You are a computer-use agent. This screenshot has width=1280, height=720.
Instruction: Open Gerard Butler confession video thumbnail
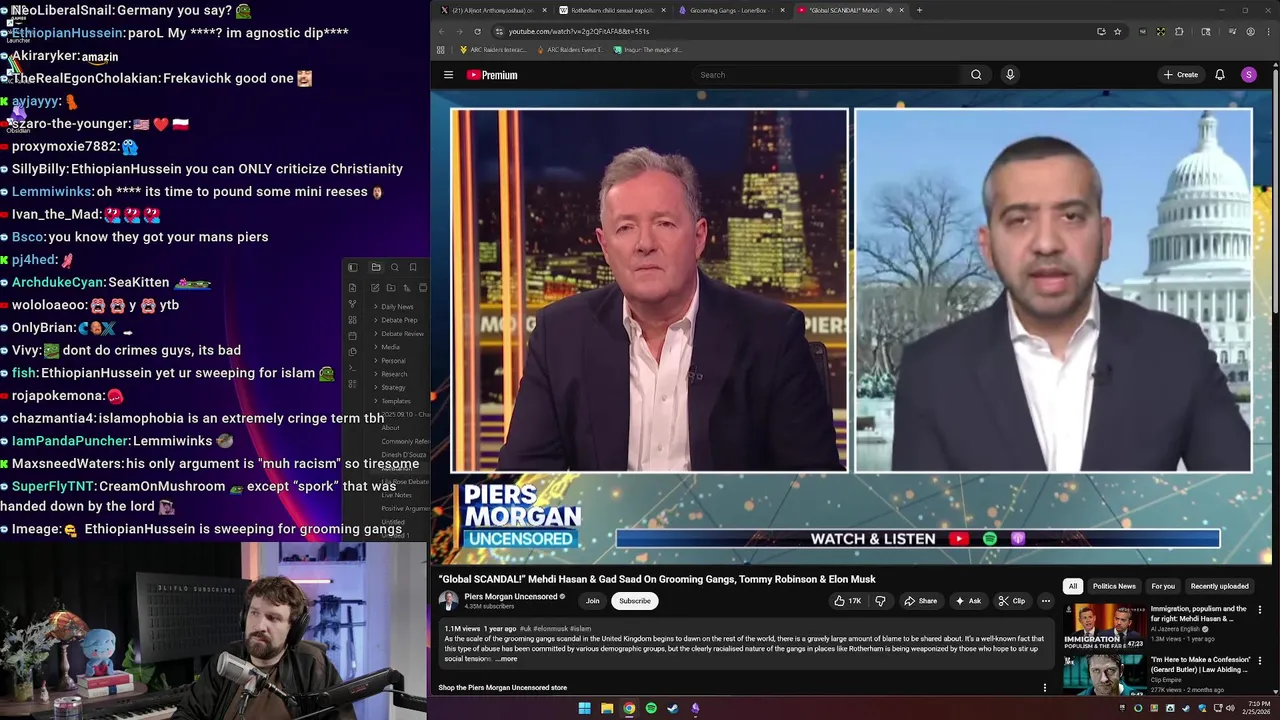click(1104, 675)
